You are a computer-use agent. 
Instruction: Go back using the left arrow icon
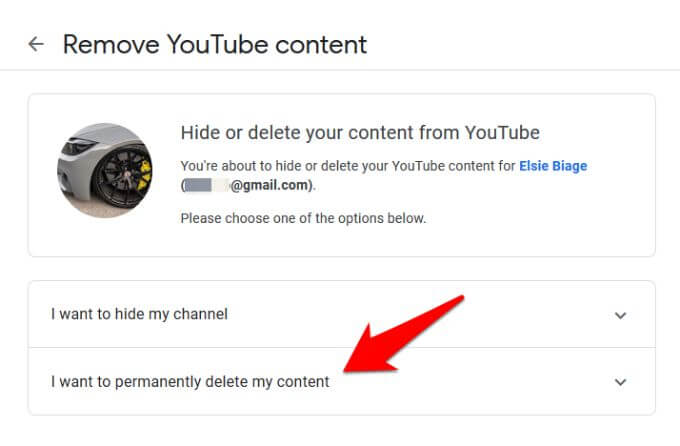click(36, 44)
